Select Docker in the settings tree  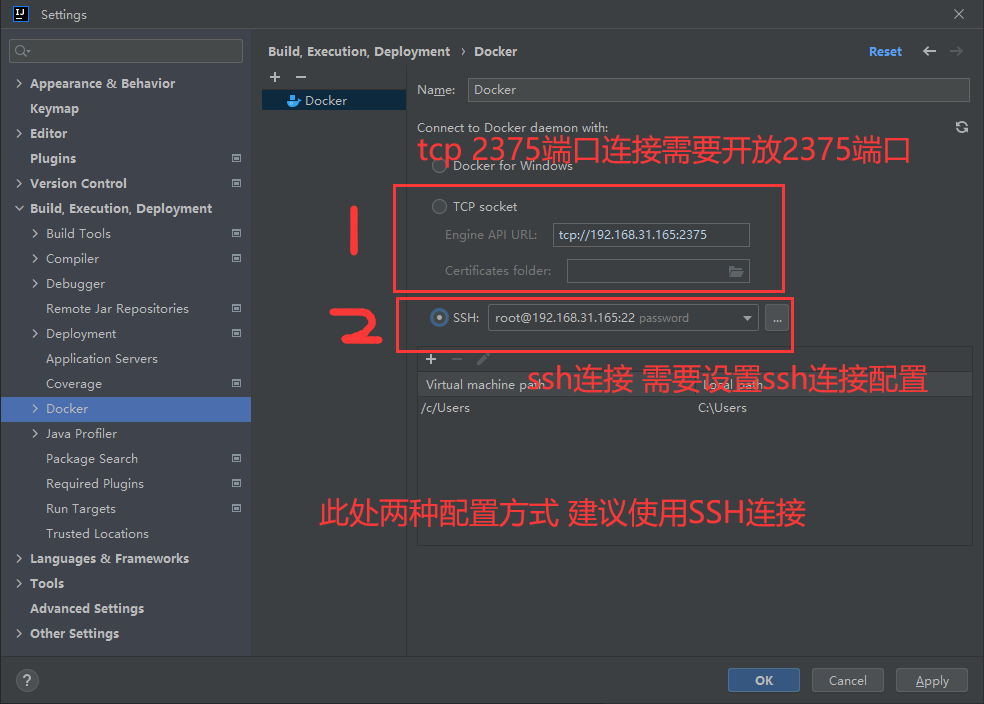tap(126, 408)
